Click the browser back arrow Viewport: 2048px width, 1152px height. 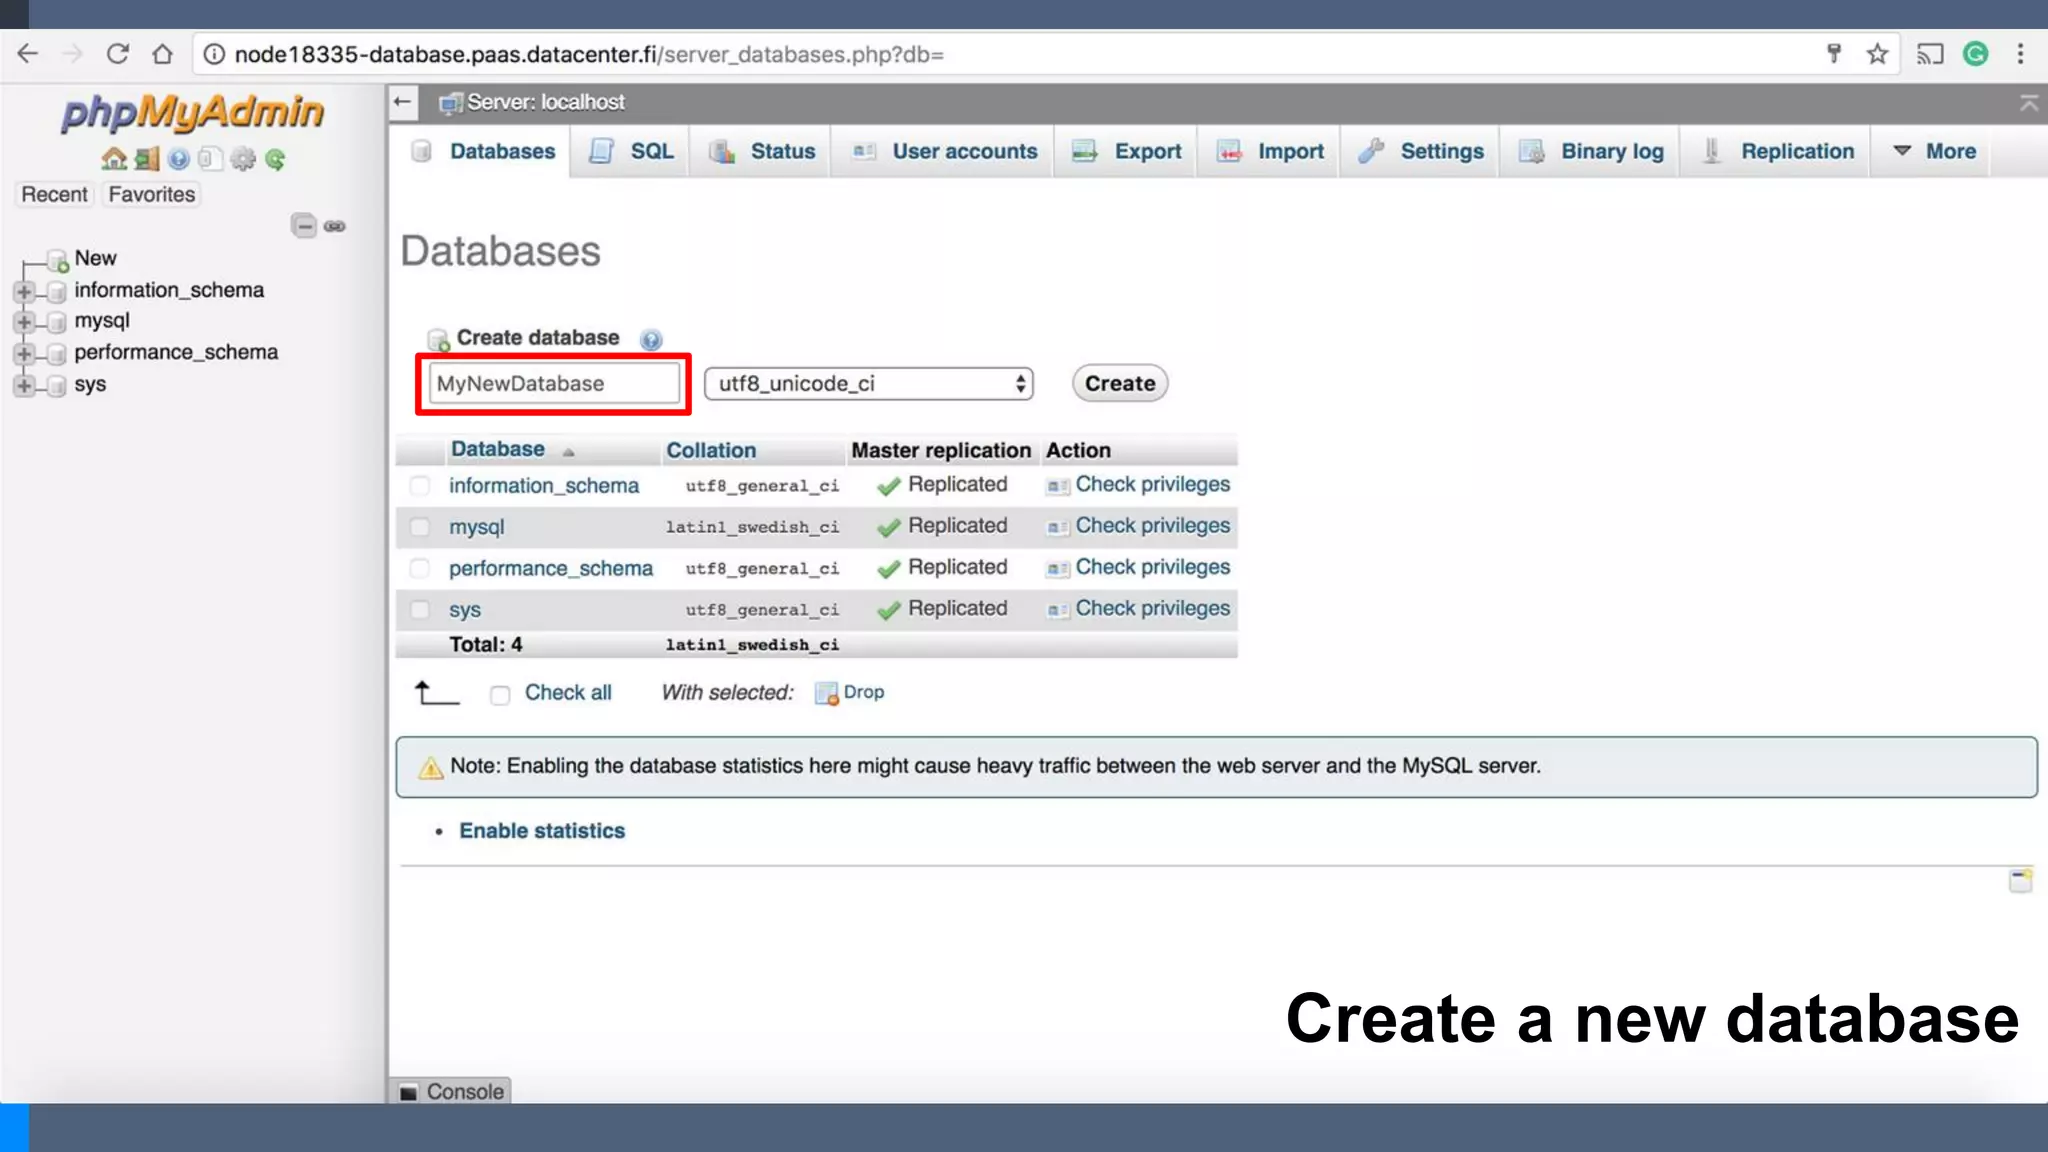click(28, 54)
